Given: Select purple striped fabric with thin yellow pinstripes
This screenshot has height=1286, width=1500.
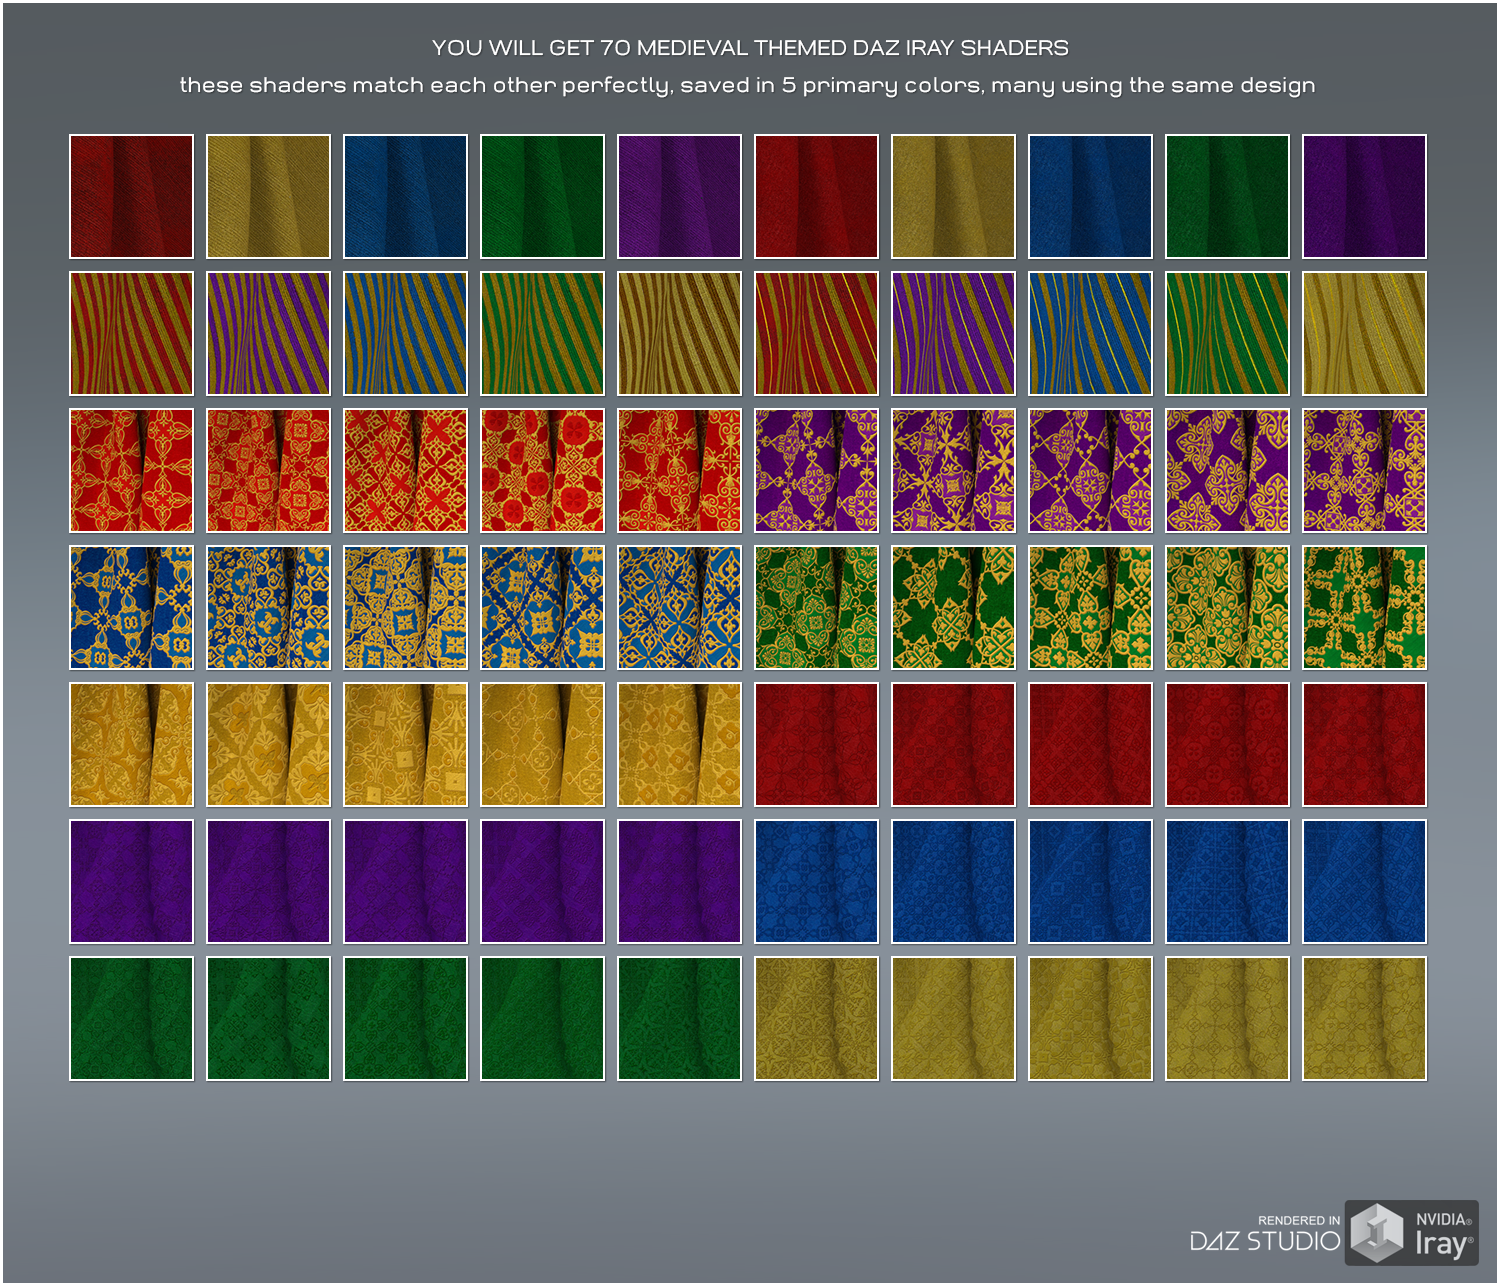Looking at the screenshot, I should tap(953, 333).
